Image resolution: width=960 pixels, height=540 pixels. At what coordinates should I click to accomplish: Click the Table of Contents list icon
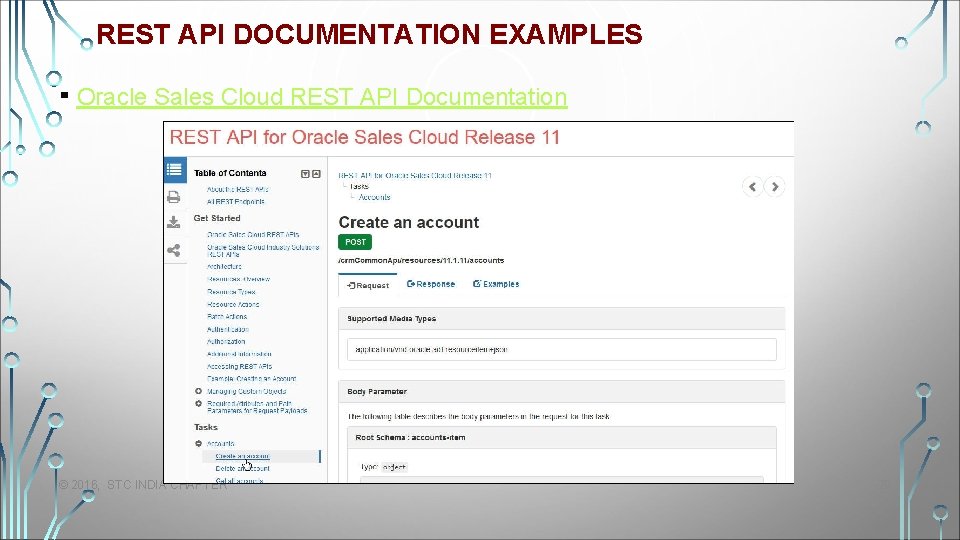(174, 170)
